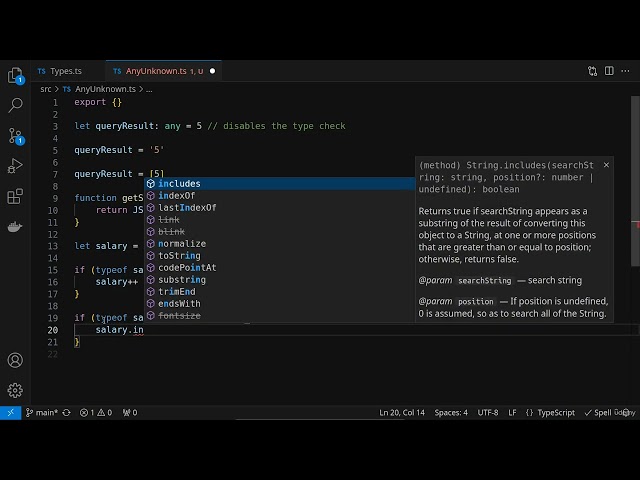The image size is (640, 480).
Task: Click the ports forwarded indicator showing 0
Action: (130, 413)
